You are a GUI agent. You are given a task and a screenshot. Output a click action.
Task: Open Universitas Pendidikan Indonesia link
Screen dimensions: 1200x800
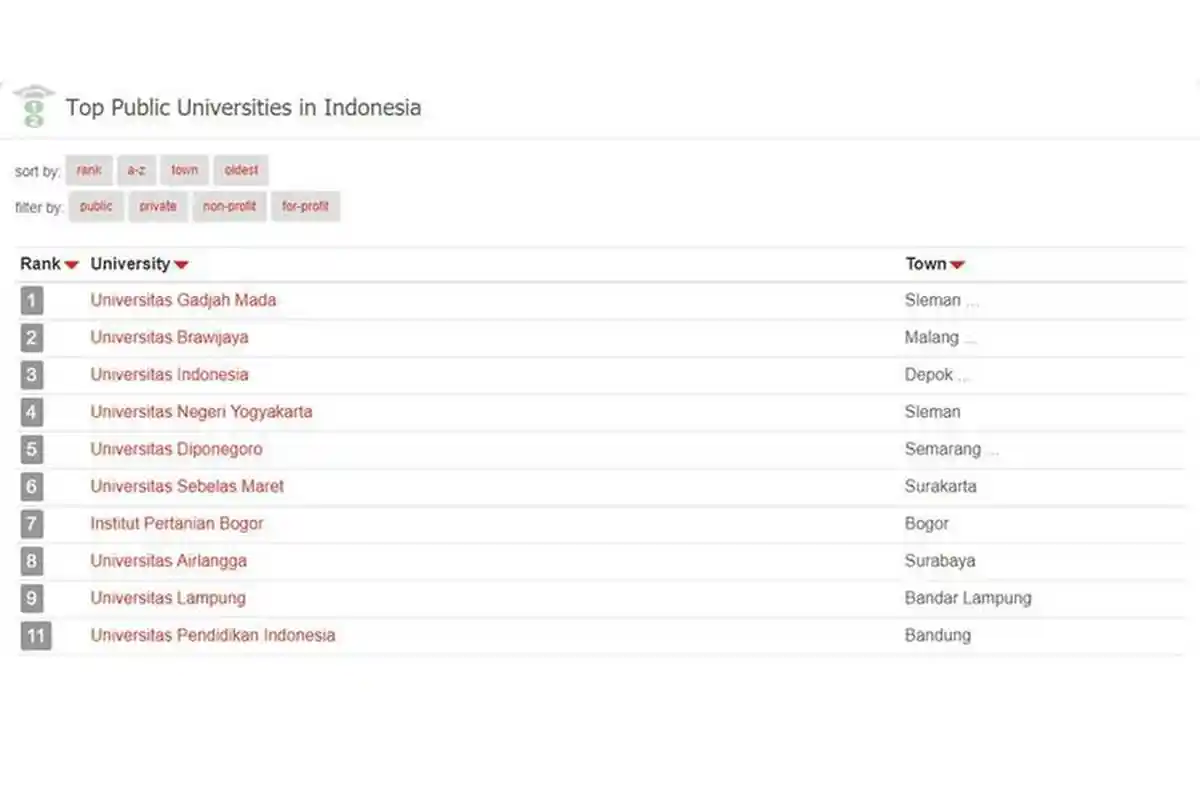click(213, 636)
